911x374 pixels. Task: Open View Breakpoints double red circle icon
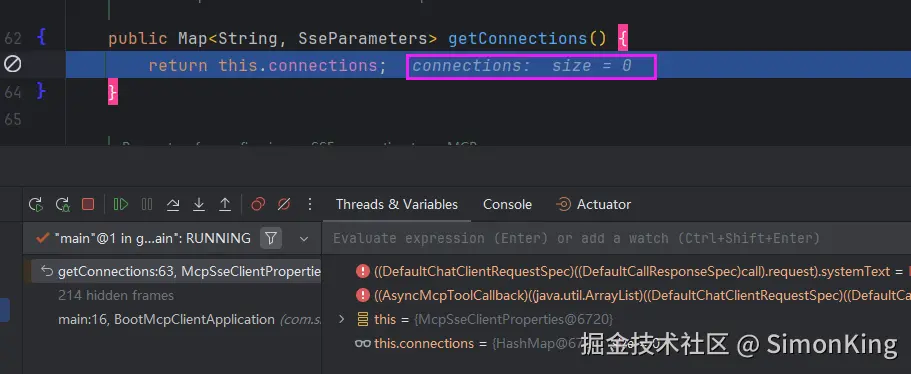[x=258, y=204]
